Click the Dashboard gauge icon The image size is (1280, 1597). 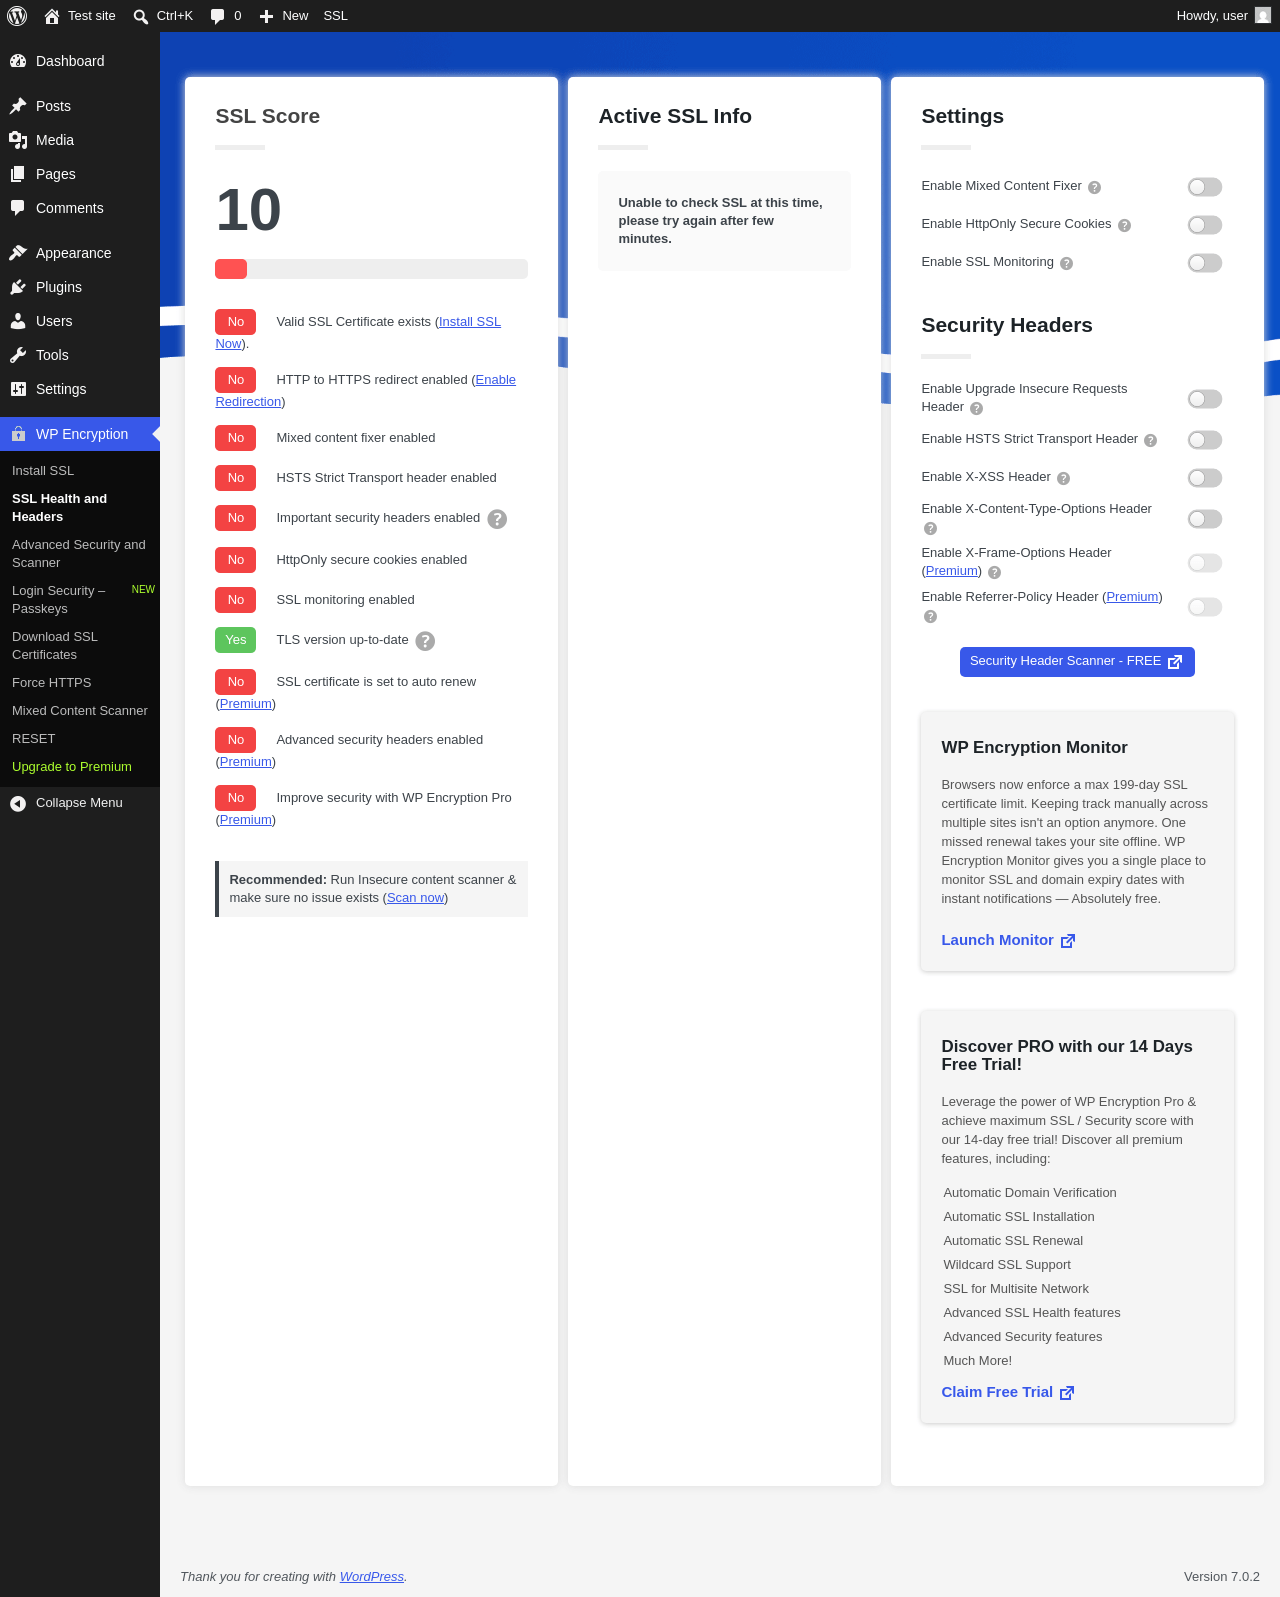click(18, 61)
